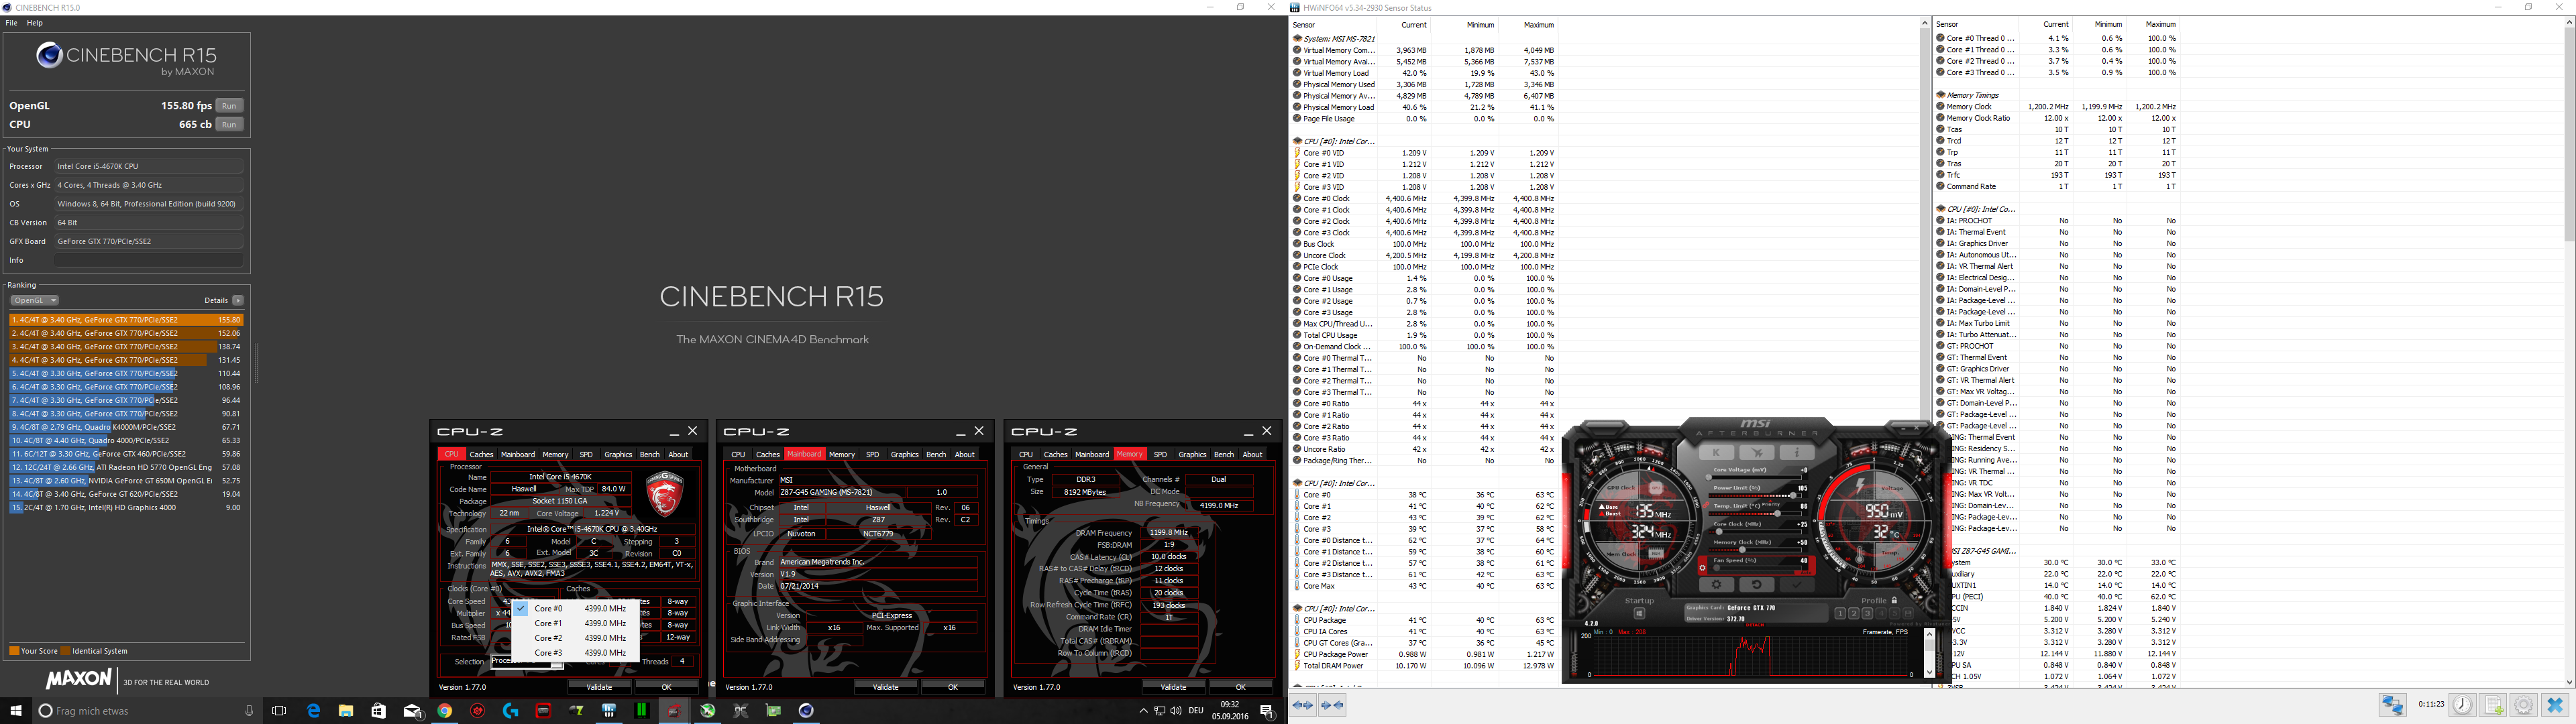Select Afterburner profile slot 3
The height and width of the screenshot is (724, 2576).
click(1867, 613)
